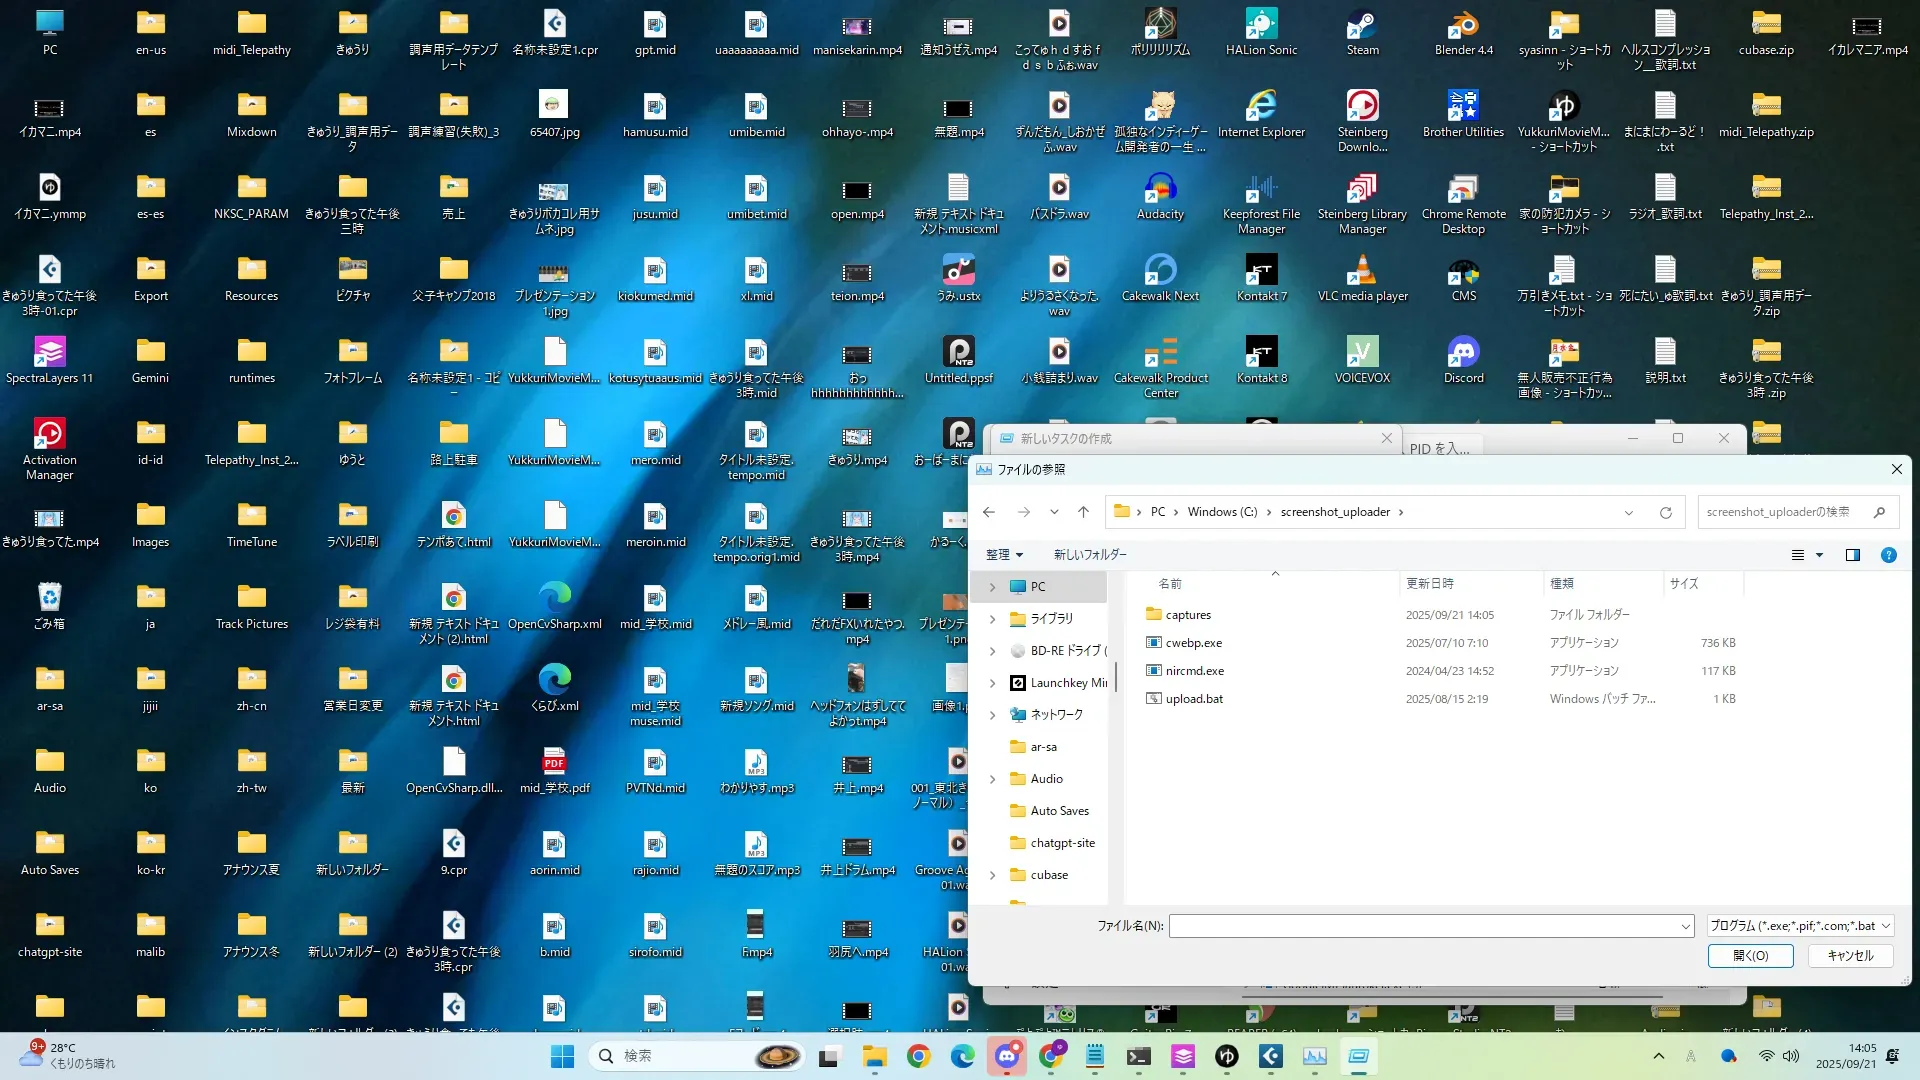Image resolution: width=1920 pixels, height=1080 pixels.
Task: Expand the Audio folder in navigation tree
Action: point(992,779)
